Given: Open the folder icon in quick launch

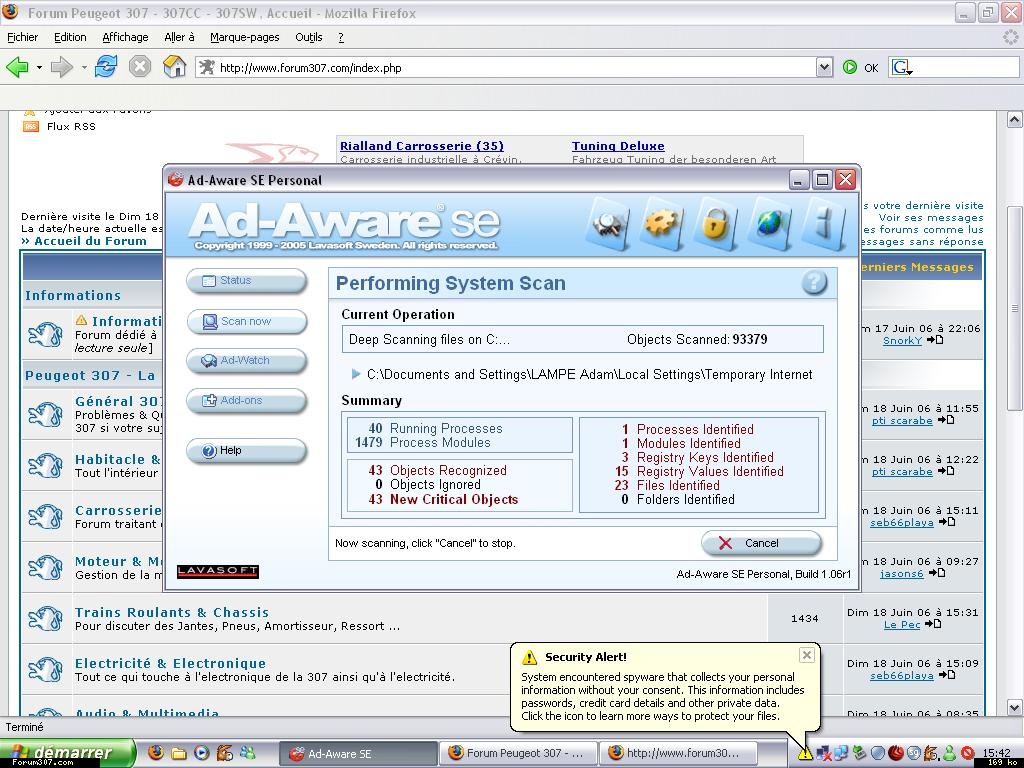Looking at the screenshot, I should pyautogui.click(x=178, y=753).
